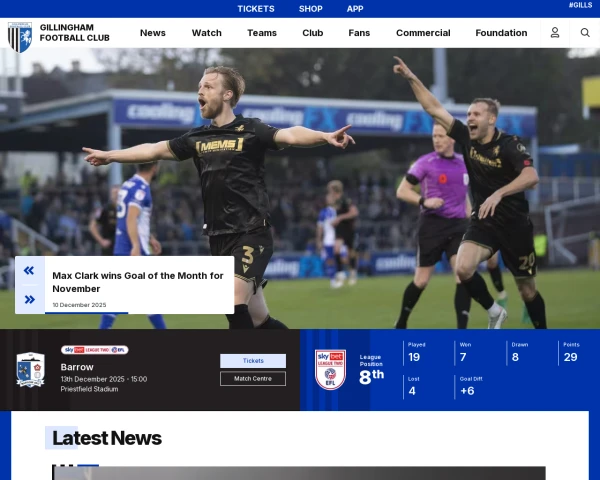This screenshot has width=600, height=480.
Task: Click the Tickets button for Barrow match
Action: pyautogui.click(x=253, y=361)
